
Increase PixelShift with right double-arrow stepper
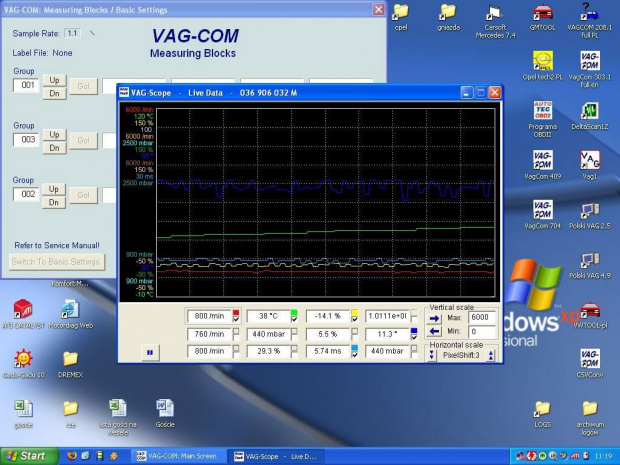point(491,355)
